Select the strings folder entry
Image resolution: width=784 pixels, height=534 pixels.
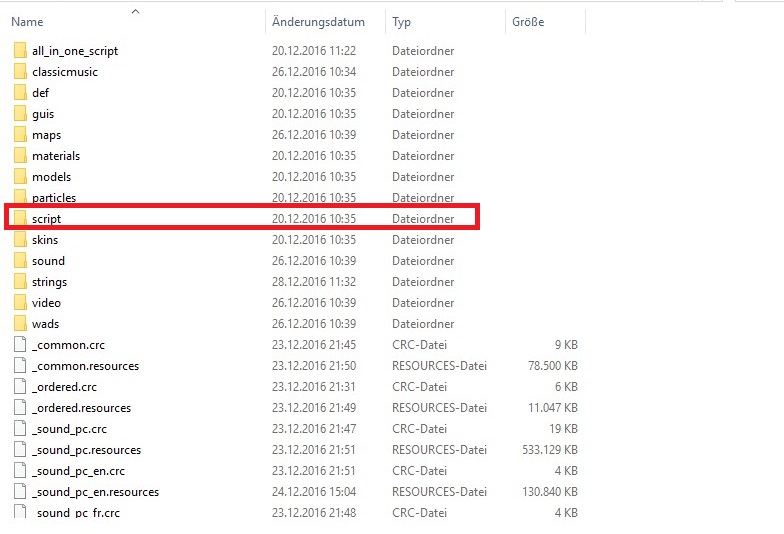pos(49,282)
